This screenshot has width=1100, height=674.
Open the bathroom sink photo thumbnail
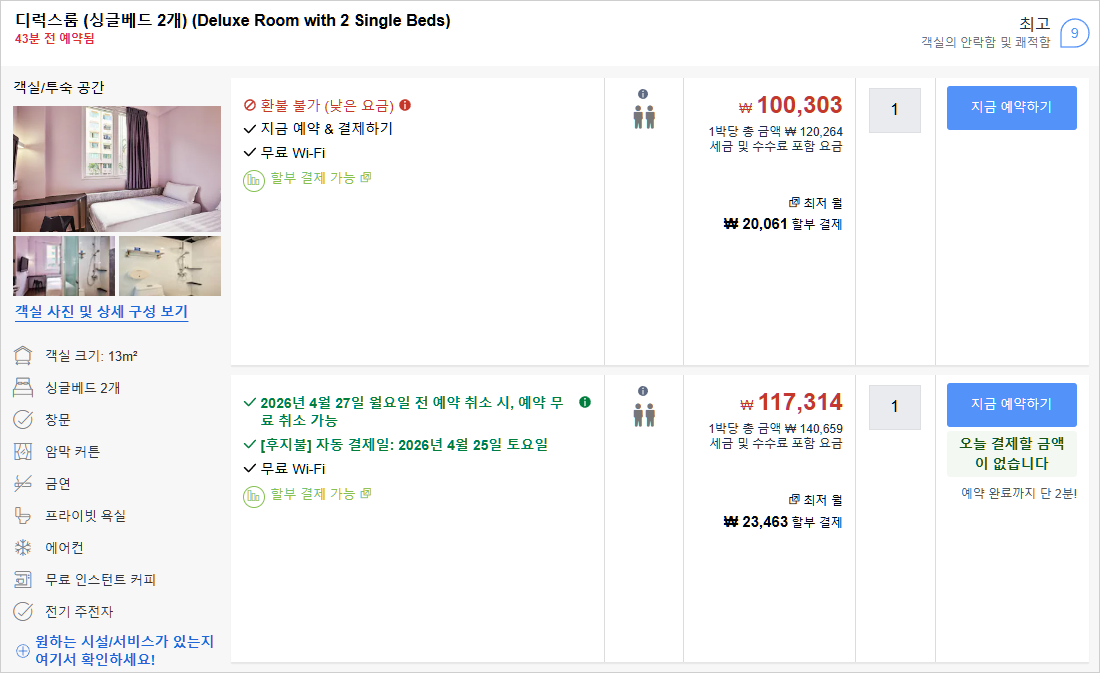pos(170,266)
